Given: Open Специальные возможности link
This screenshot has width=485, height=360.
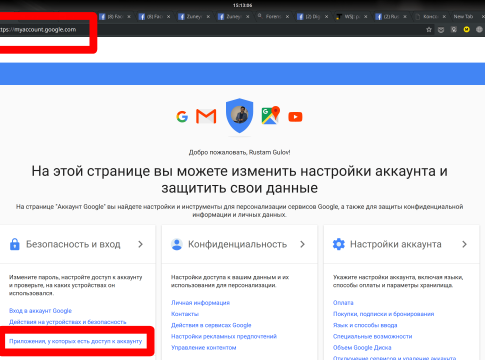Looking at the screenshot, I should point(372,336).
